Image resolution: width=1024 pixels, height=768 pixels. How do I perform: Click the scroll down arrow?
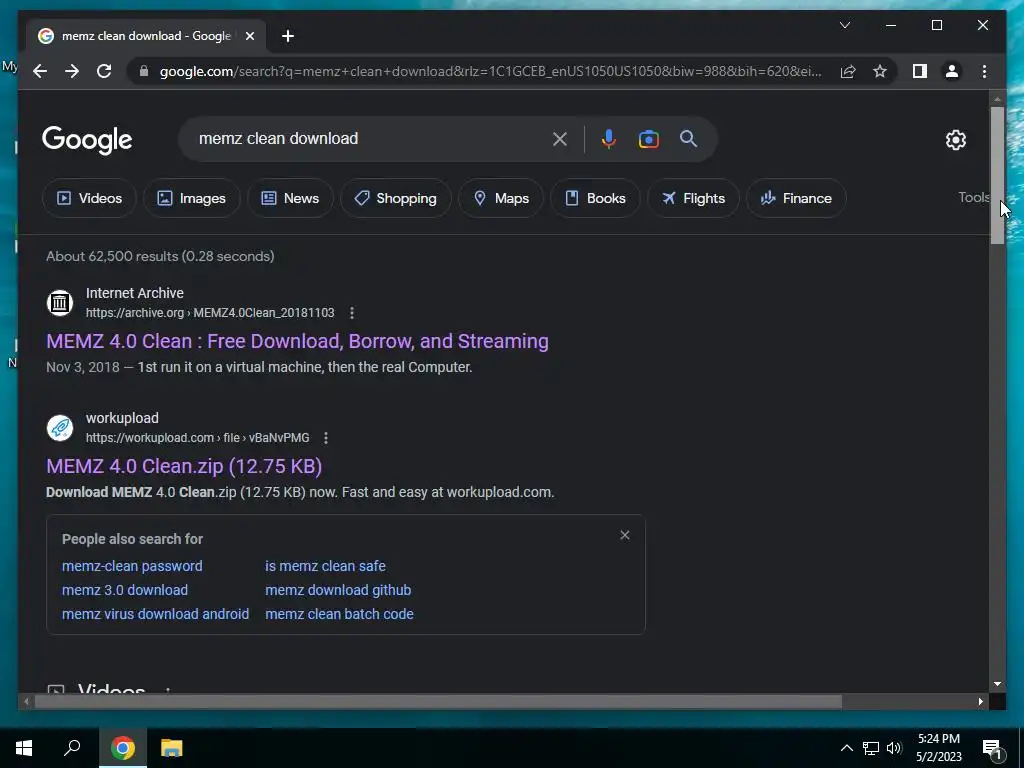(997, 684)
